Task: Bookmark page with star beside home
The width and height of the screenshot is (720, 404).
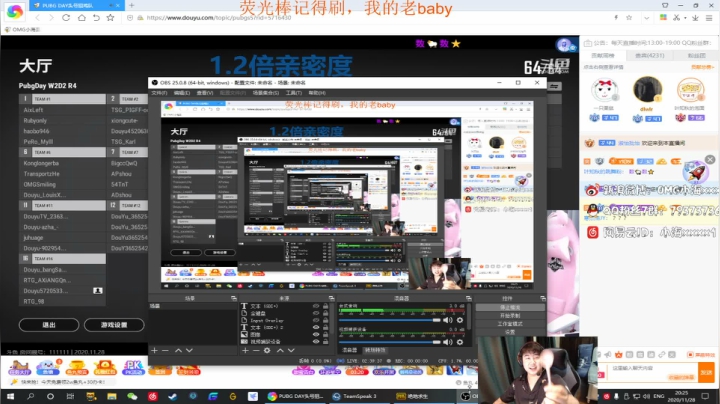Action: [110, 17]
